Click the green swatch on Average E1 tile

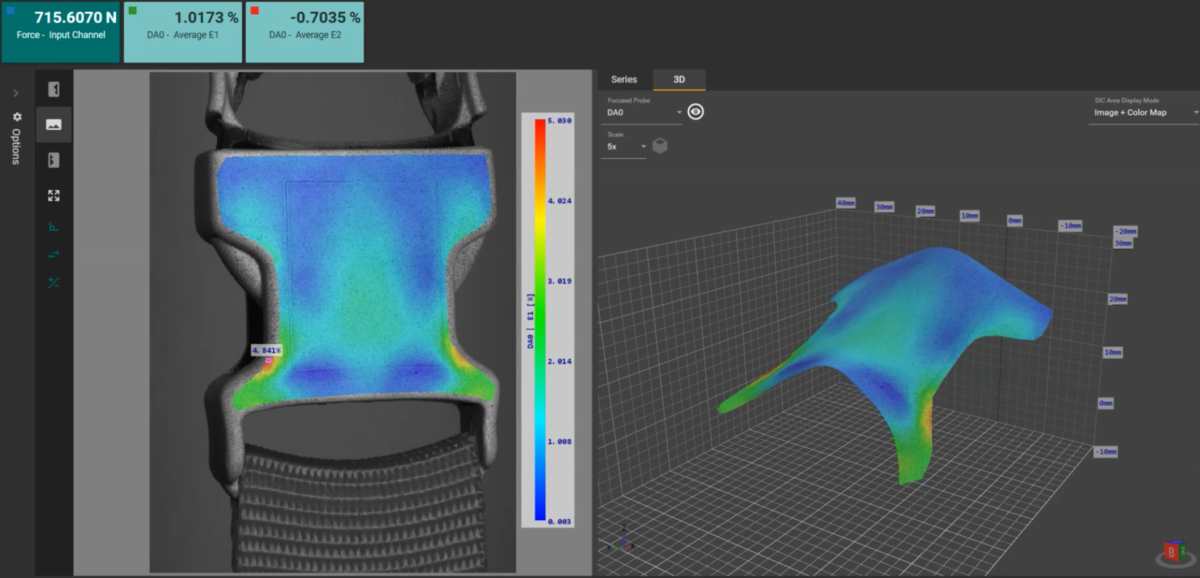coord(134,9)
